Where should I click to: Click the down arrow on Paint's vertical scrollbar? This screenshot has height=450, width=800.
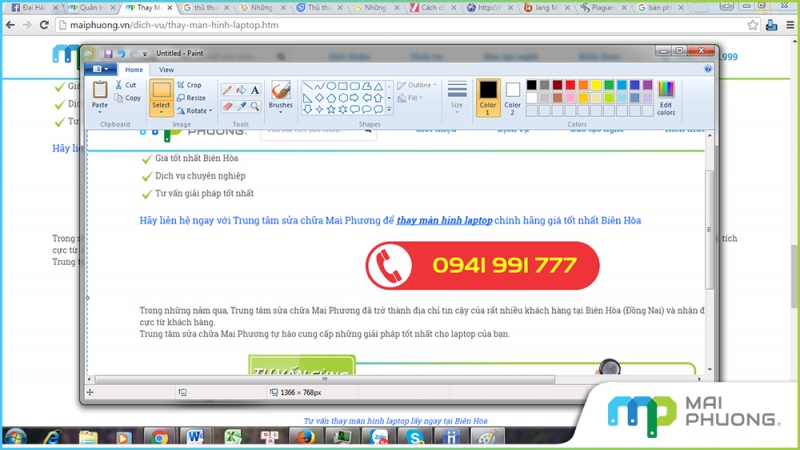(x=709, y=369)
